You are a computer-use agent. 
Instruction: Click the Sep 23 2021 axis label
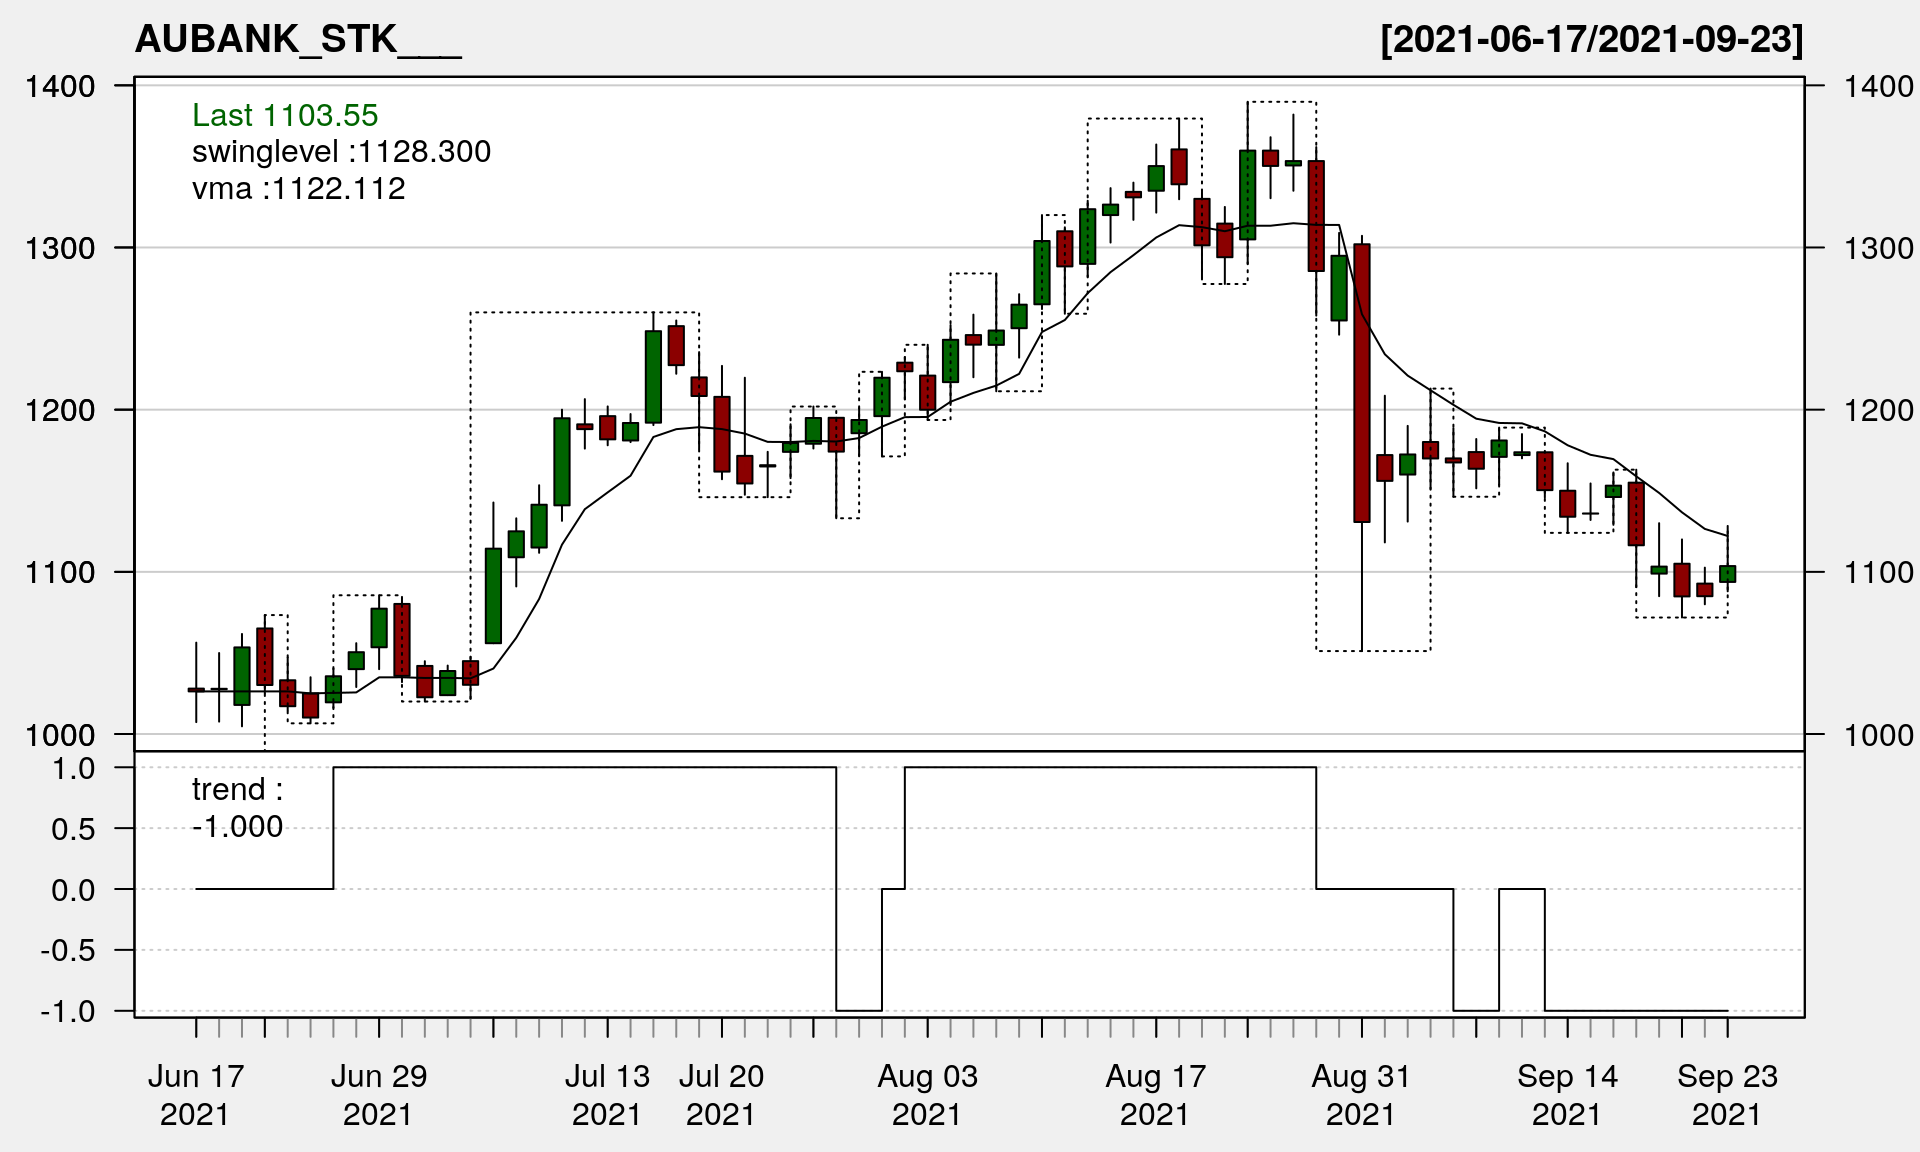1727,1095
